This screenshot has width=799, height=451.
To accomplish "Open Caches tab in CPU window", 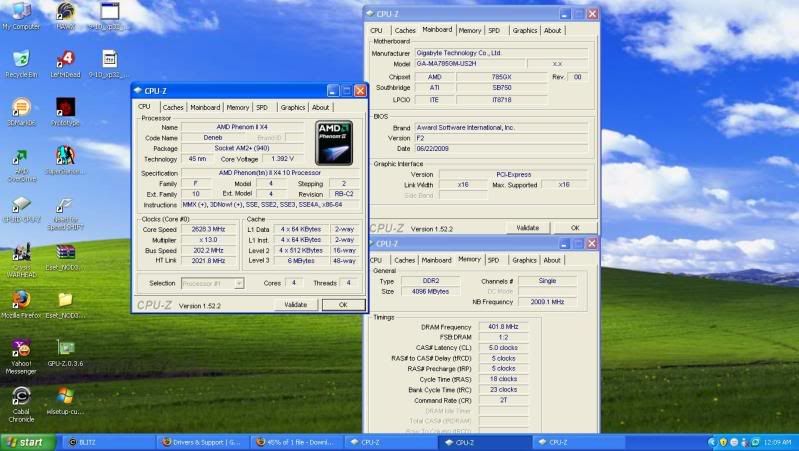I will tap(173, 108).
